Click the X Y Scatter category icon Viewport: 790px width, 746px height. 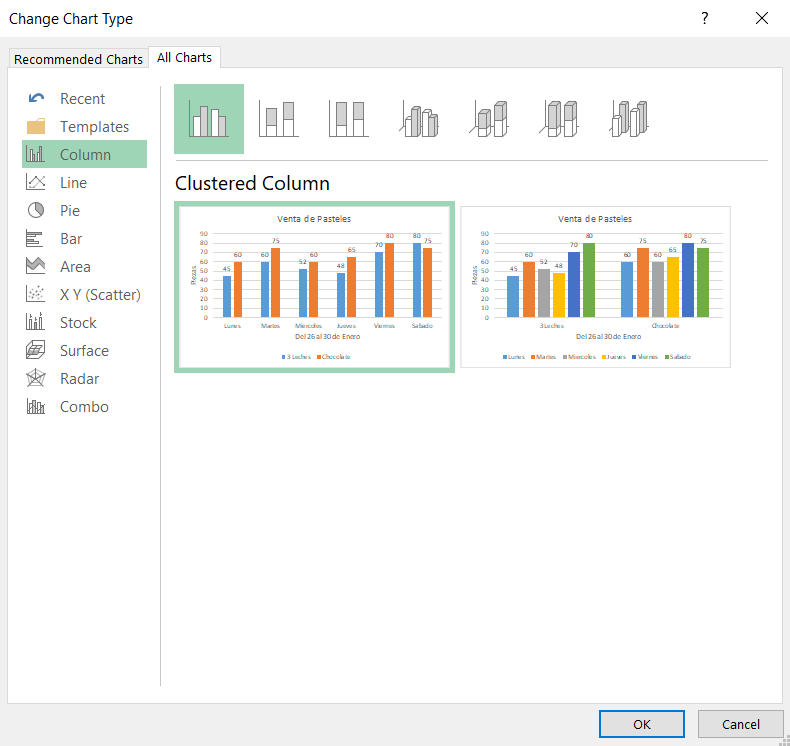click(35, 294)
